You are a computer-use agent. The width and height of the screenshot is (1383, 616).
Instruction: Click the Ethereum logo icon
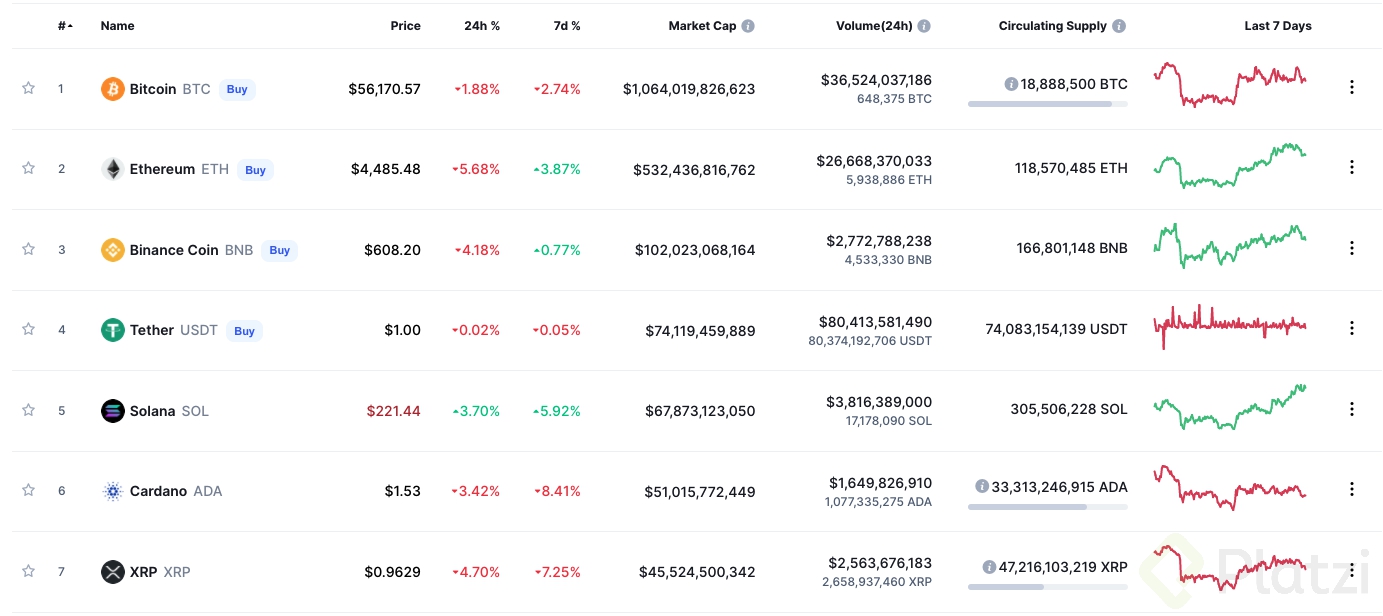click(x=113, y=169)
